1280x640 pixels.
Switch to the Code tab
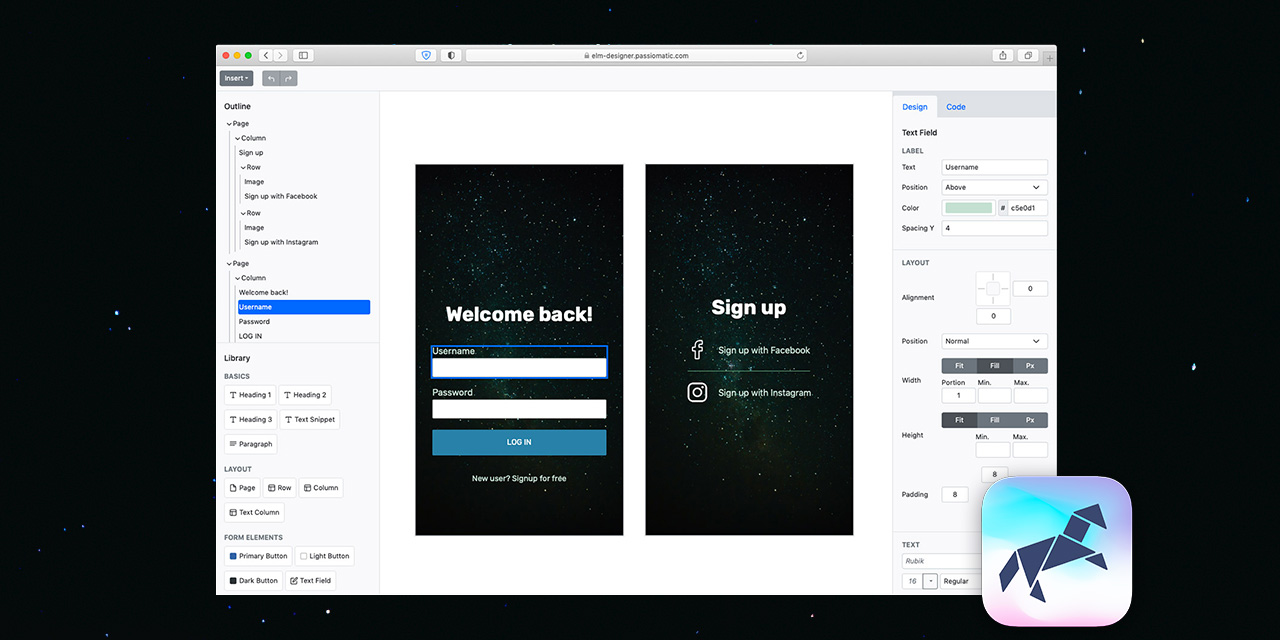click(x=956, y=107)
